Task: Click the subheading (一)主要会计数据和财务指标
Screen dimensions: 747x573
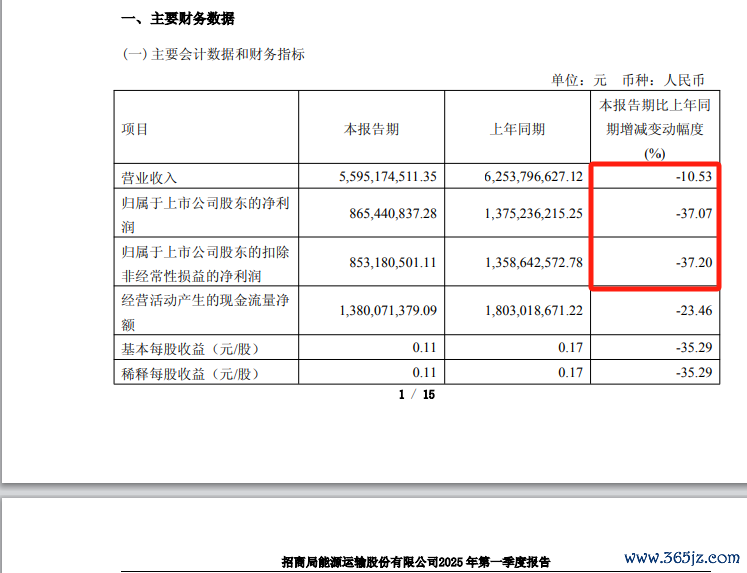Action: [x=213, y=54]
